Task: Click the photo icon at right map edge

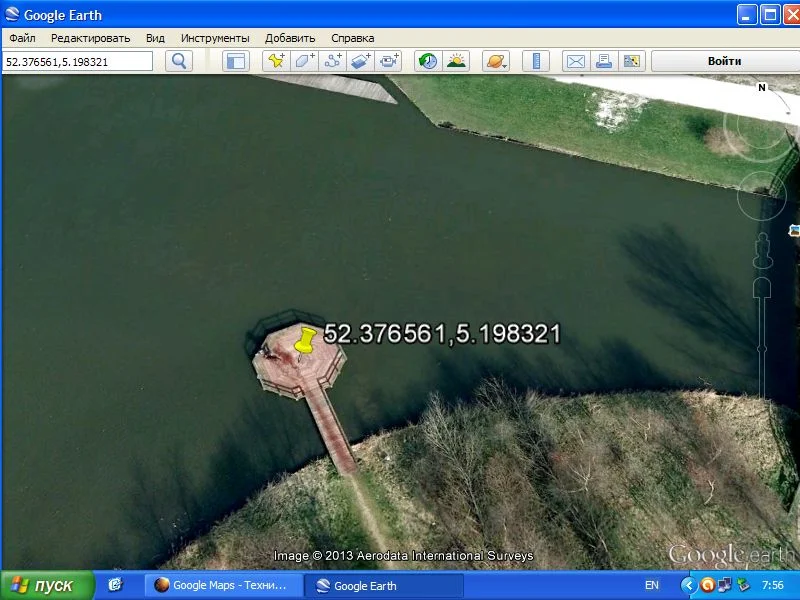Action: (x=794, y=230)
